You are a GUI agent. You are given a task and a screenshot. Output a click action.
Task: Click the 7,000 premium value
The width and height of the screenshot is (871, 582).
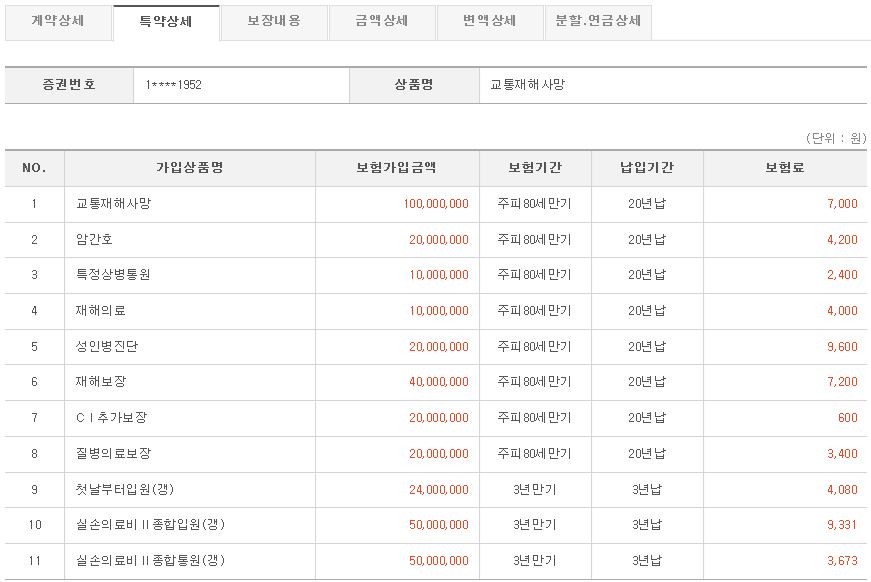tap(843, 204)
